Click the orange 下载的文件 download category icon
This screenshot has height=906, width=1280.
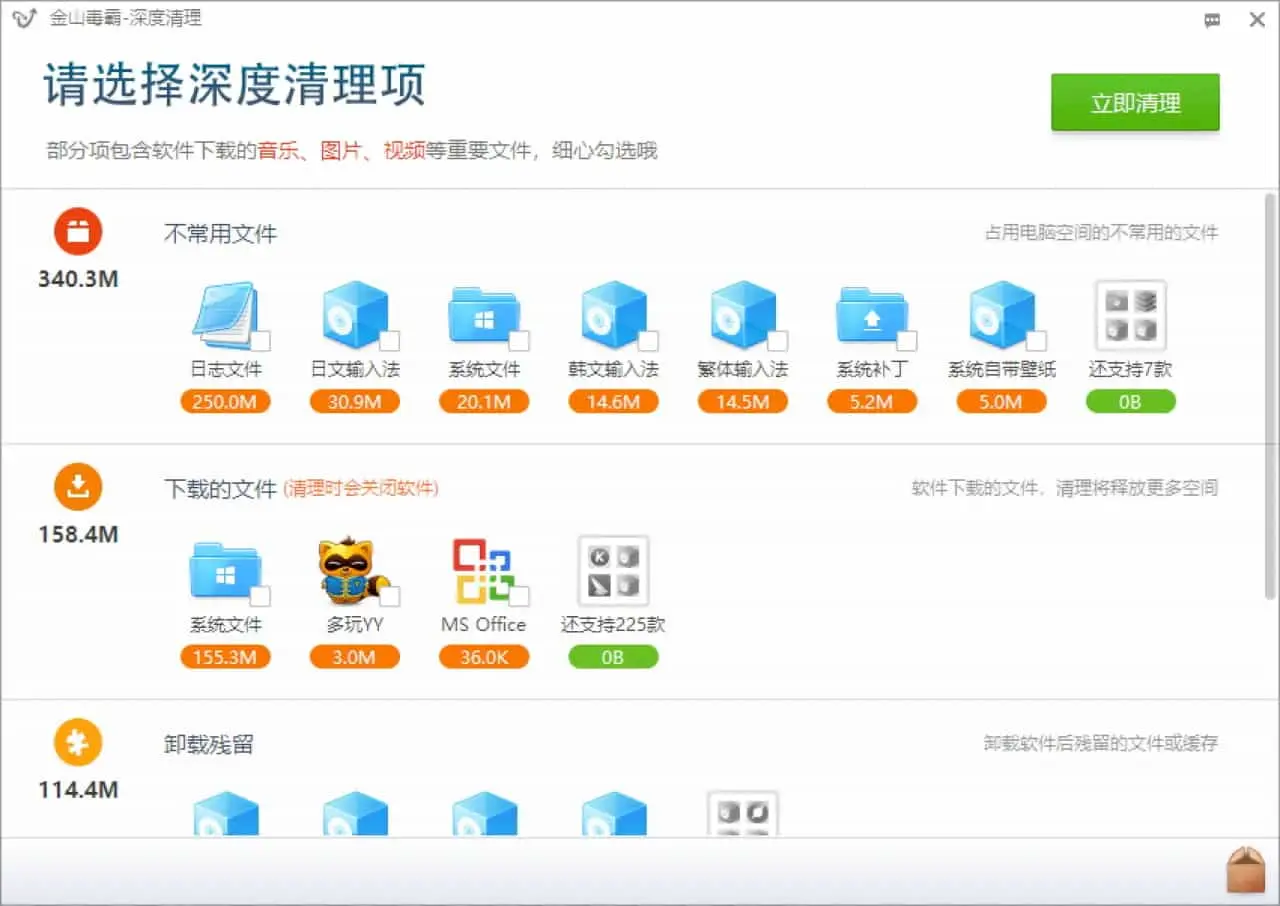78,488
